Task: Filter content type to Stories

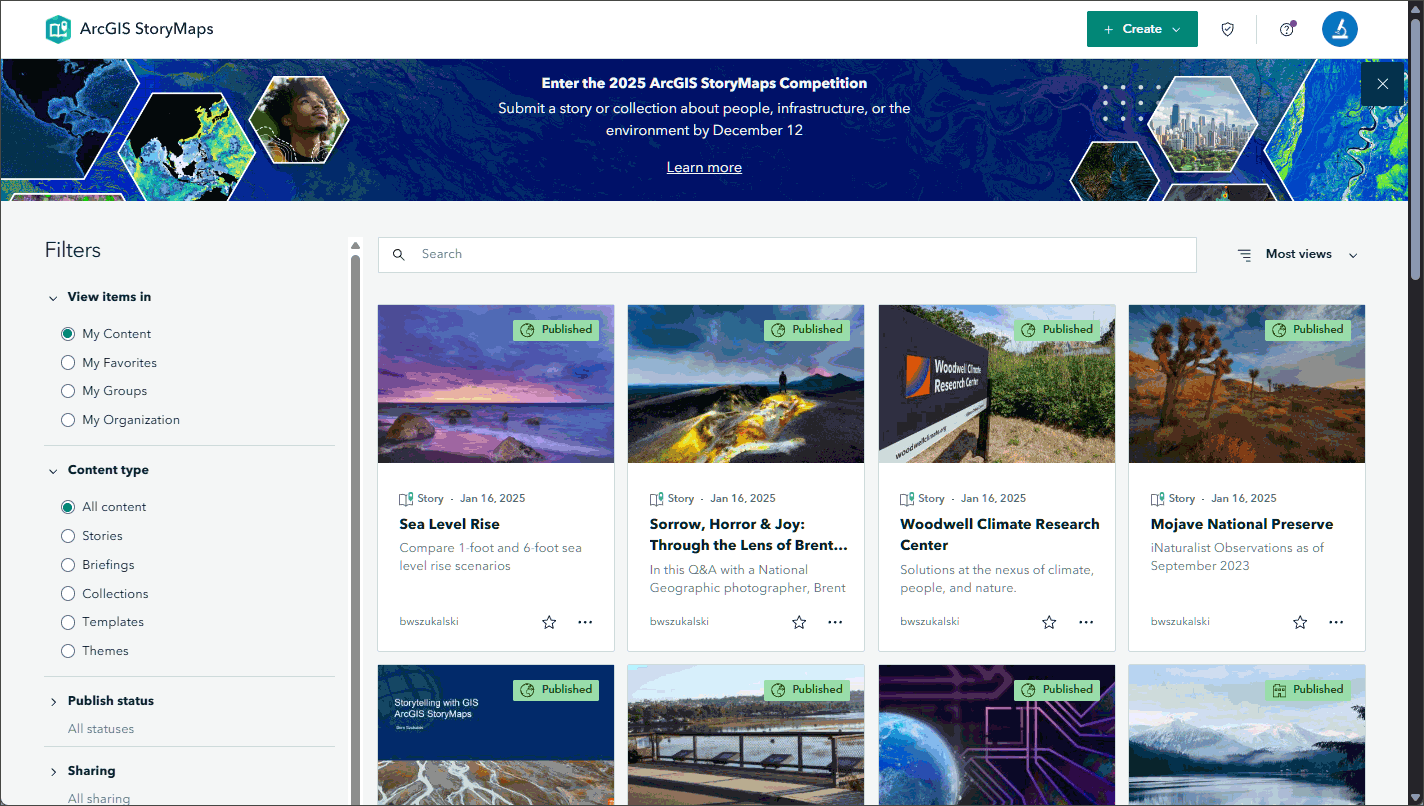Action: tap(68, 536)
